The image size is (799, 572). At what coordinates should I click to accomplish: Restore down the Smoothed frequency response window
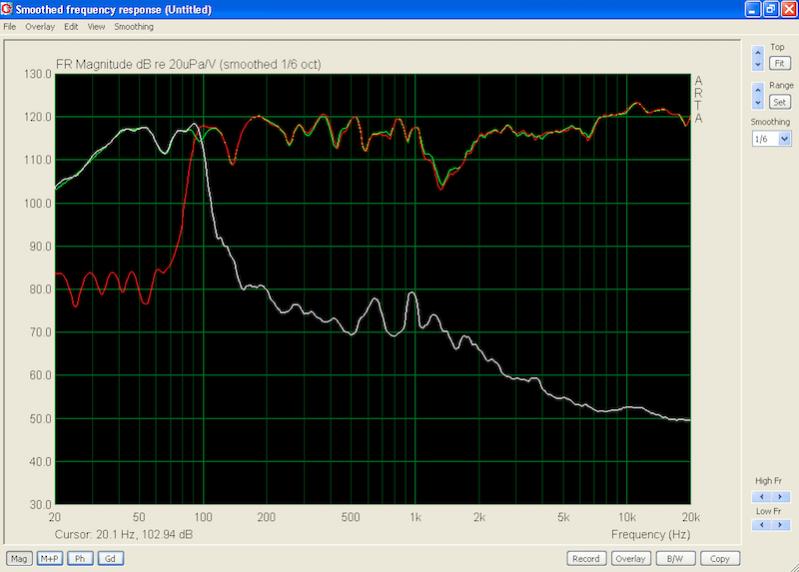(x=771, y=9)
